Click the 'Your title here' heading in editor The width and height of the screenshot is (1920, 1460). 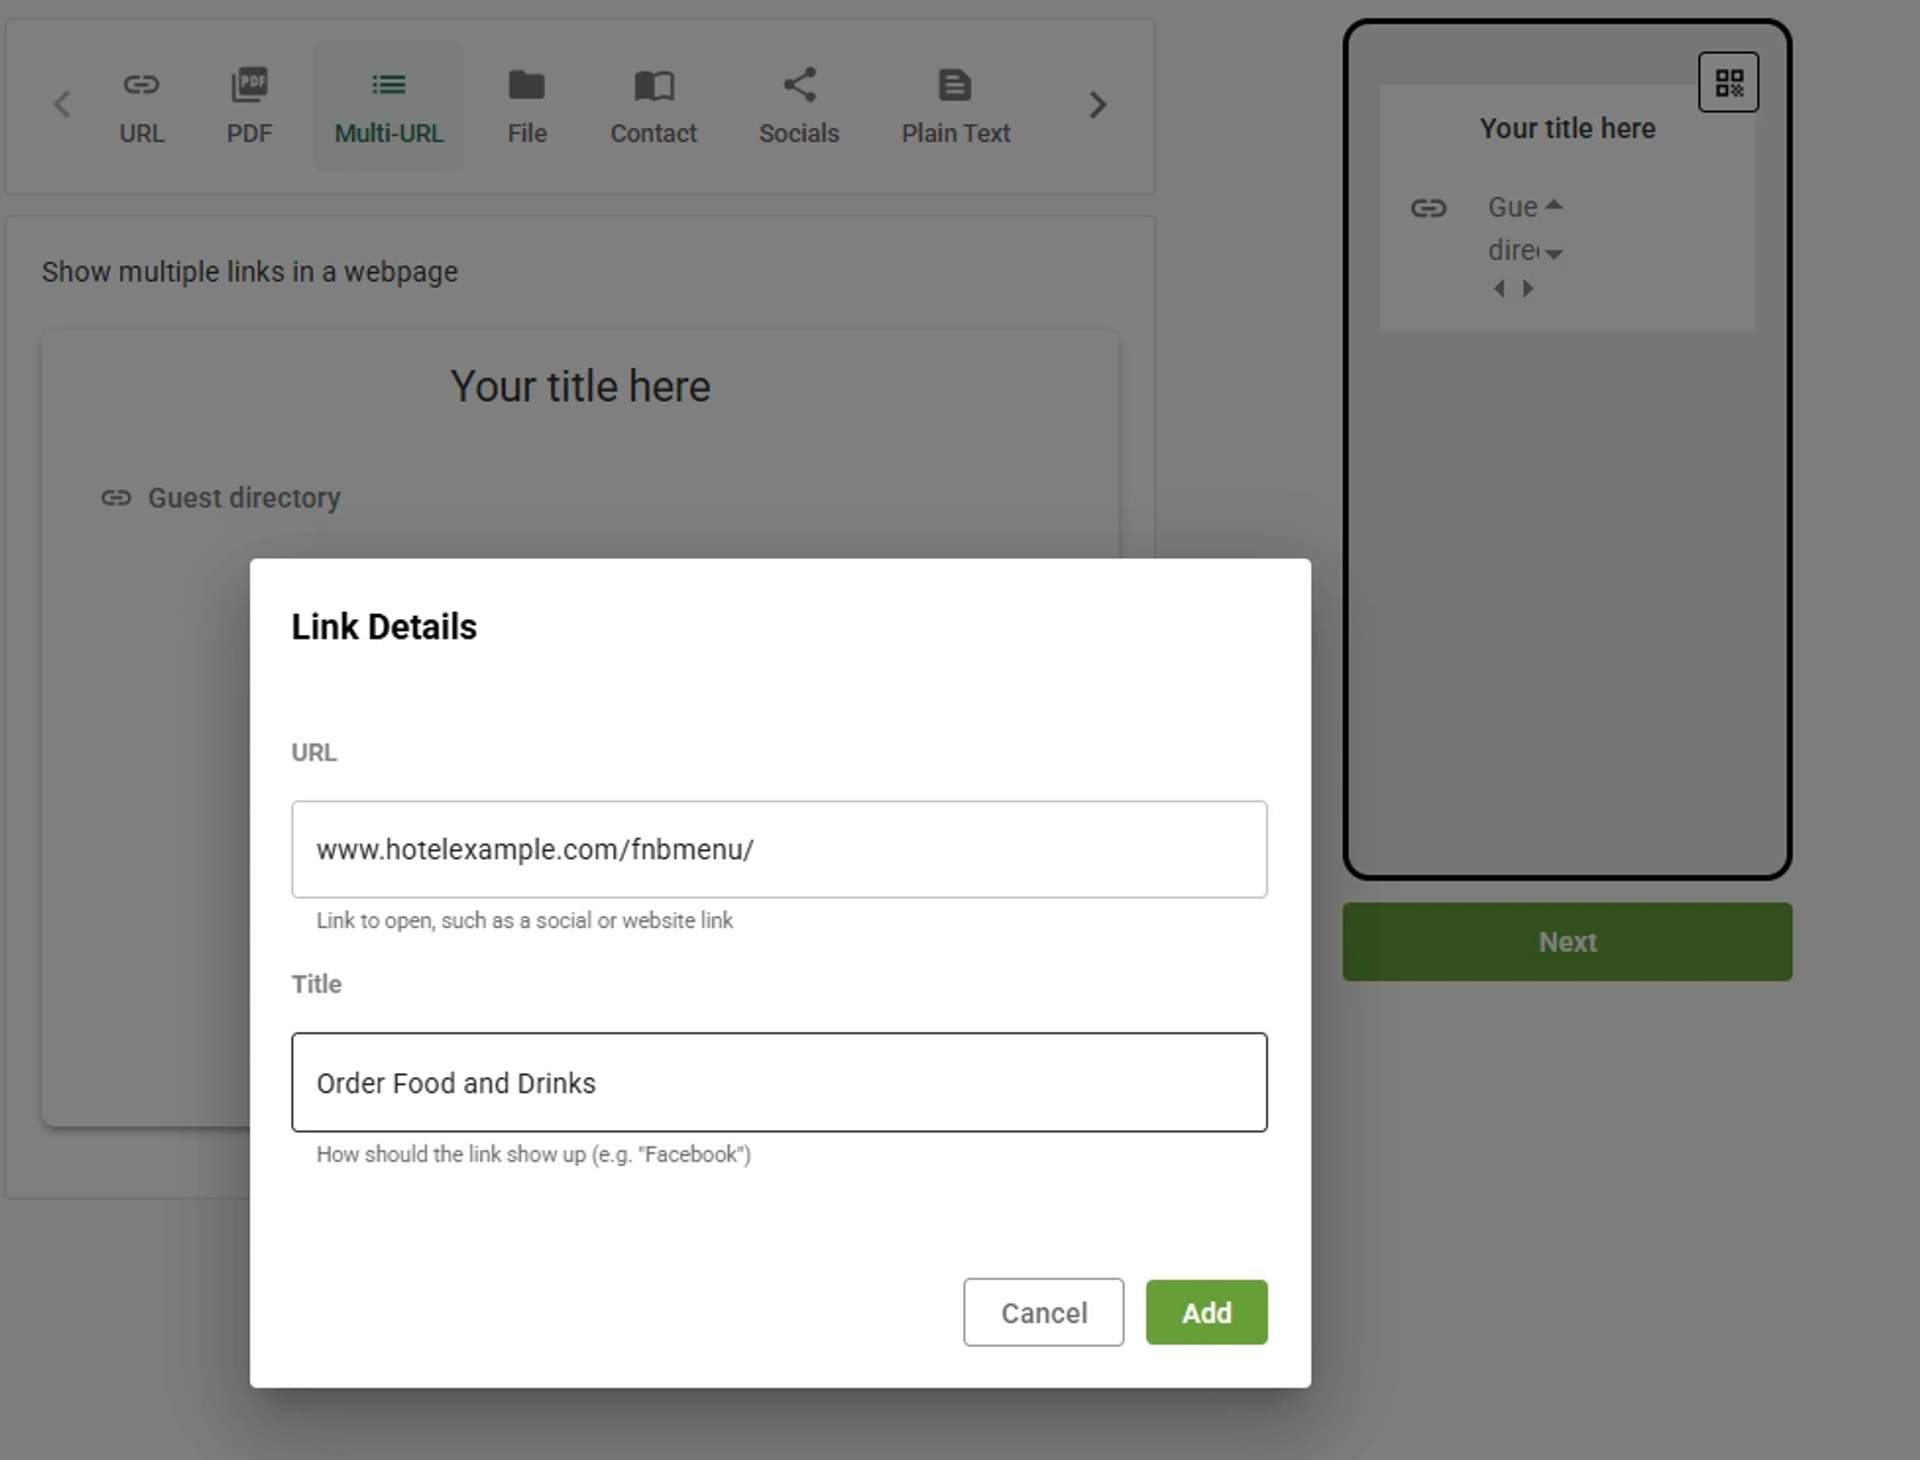[580, 386]
